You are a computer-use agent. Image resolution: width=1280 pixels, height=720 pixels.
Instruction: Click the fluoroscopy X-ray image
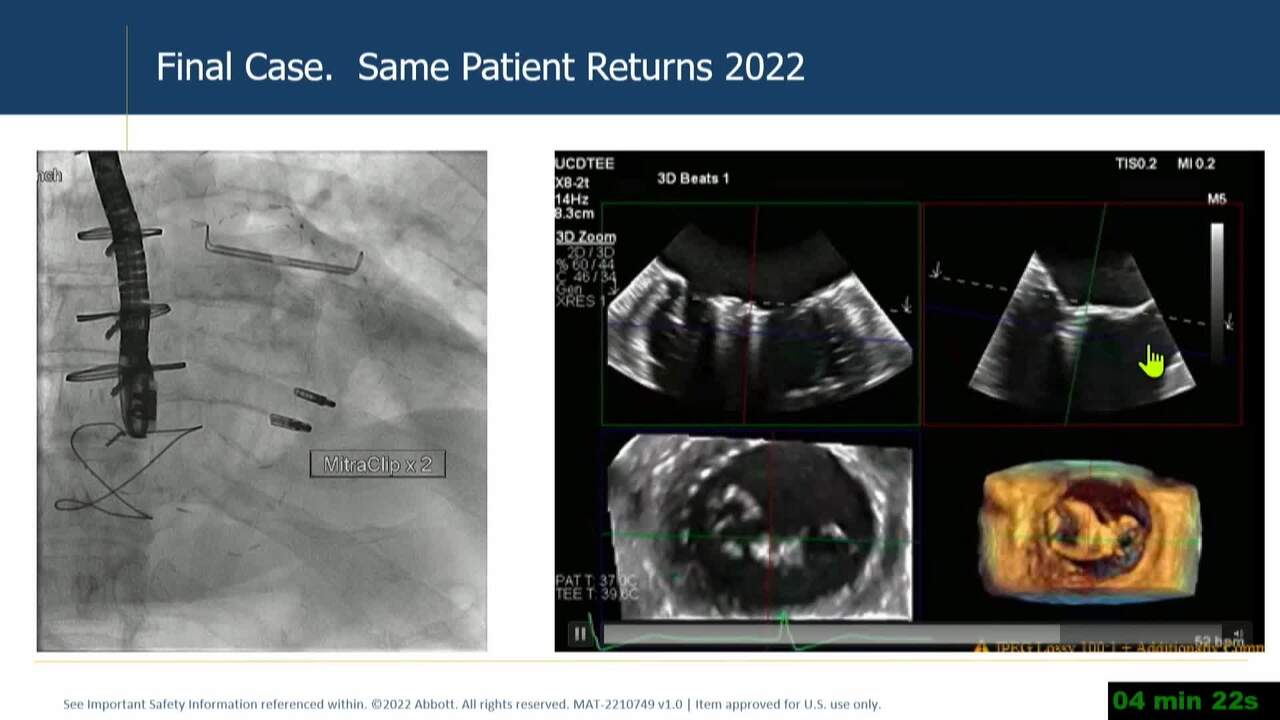click(262, 401)
